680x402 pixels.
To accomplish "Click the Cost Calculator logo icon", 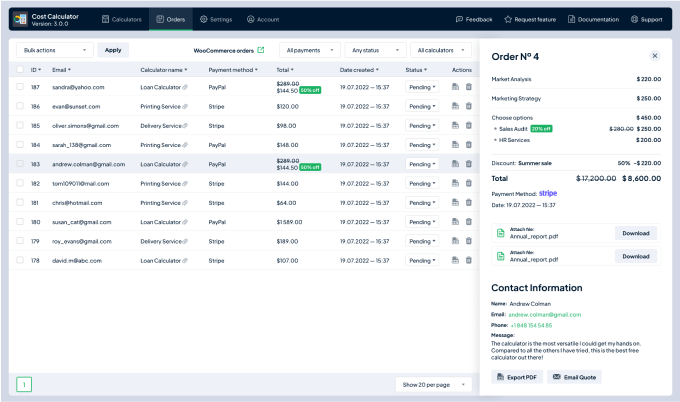I will (19, 19).
